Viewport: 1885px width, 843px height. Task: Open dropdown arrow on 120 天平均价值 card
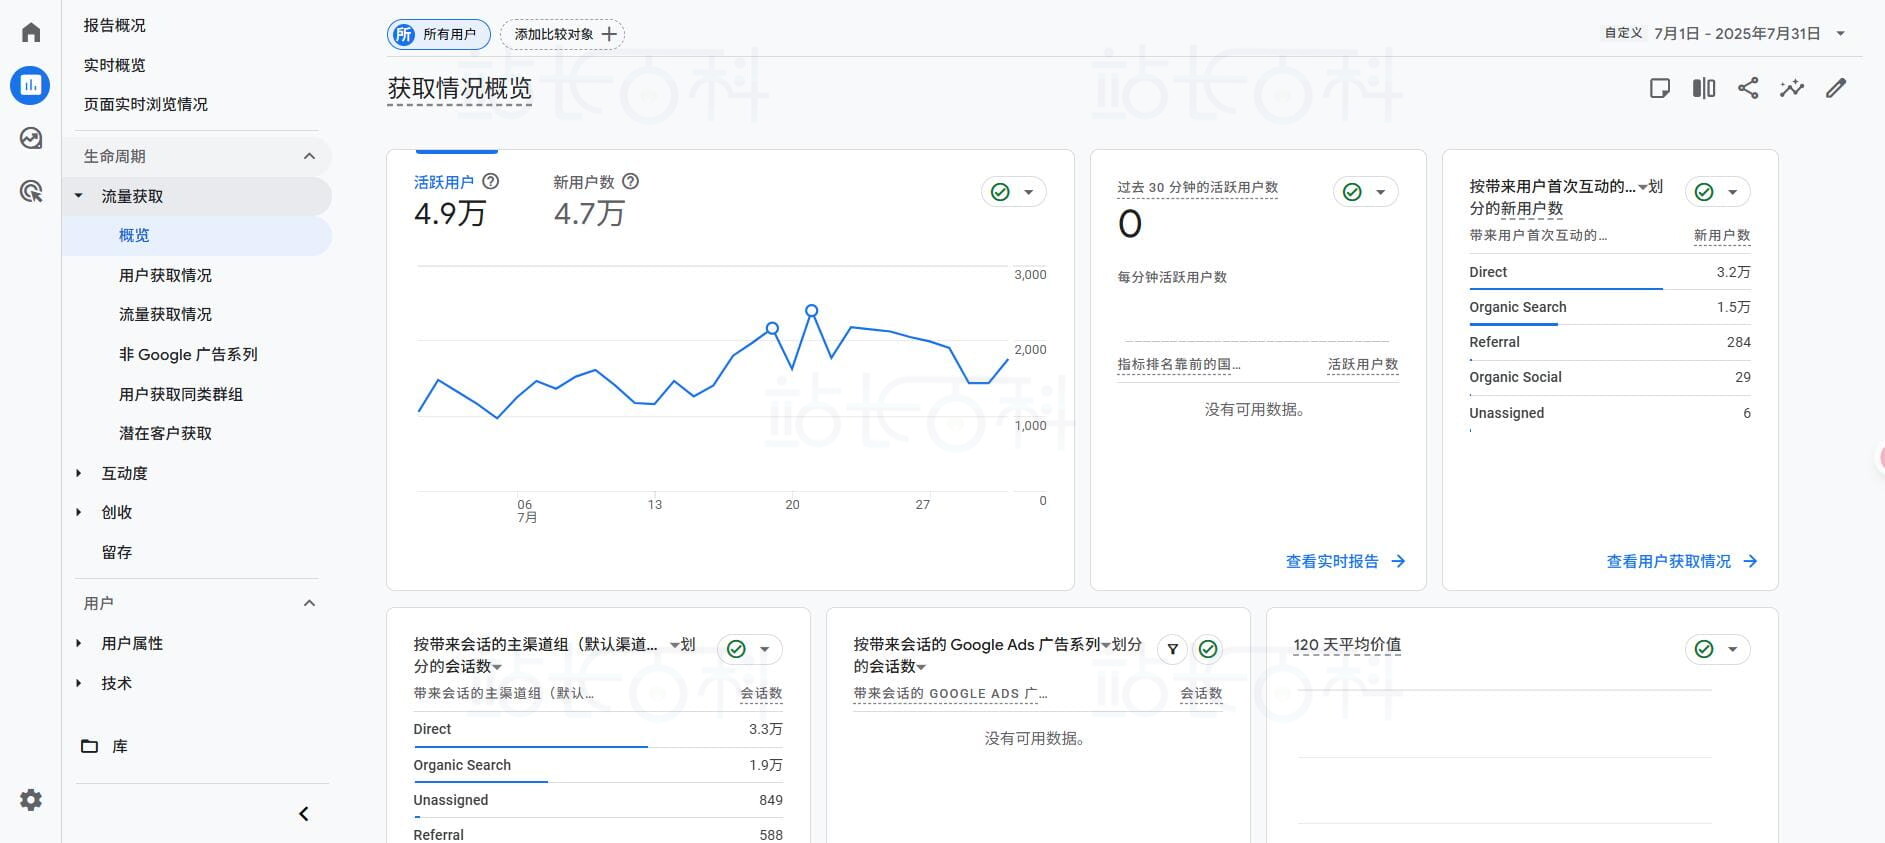[1732, 649]
